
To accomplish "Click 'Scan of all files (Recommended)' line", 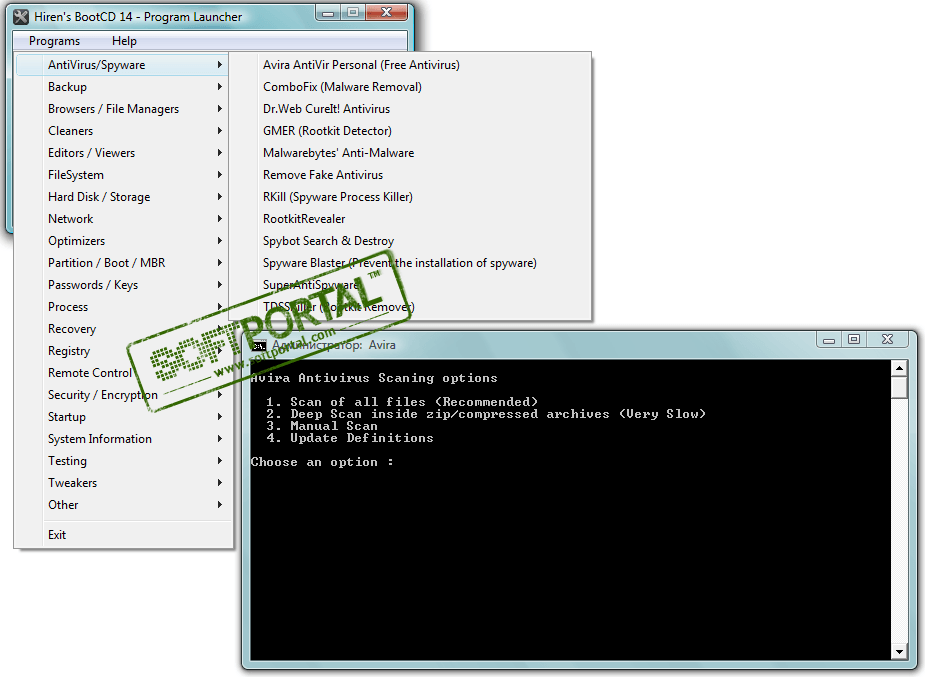I will coord(402,402).
